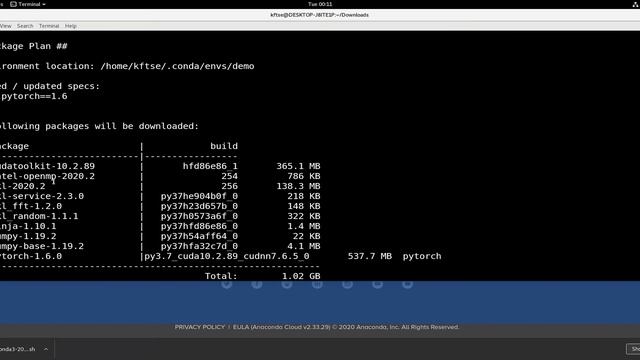Click the mkl-service-2.3.0 package name
Viewport: 640px width, 360px height.
[42, 196]
